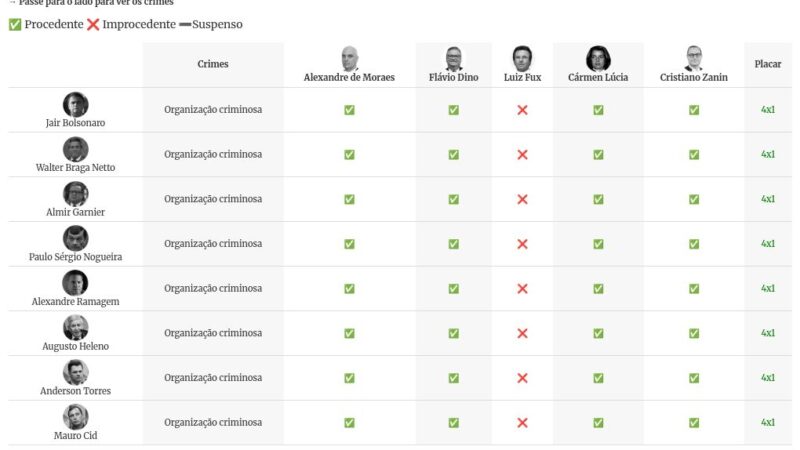
Task: Click Flávio Dino header portrait
Action: pyautogui.click(x=454, y=58)
